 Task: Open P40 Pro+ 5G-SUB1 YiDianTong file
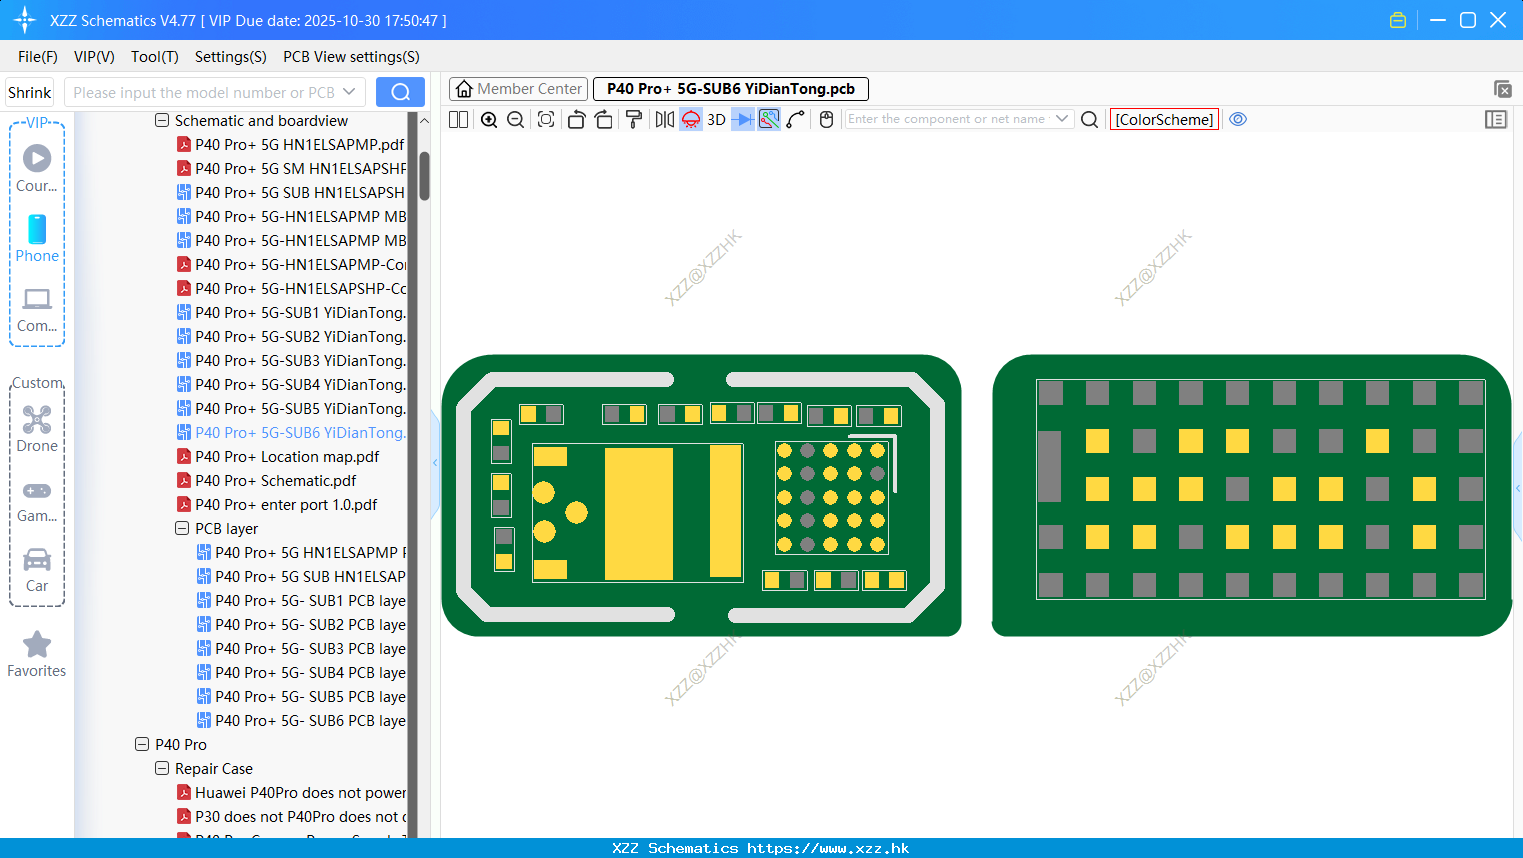tap(291, 313)
